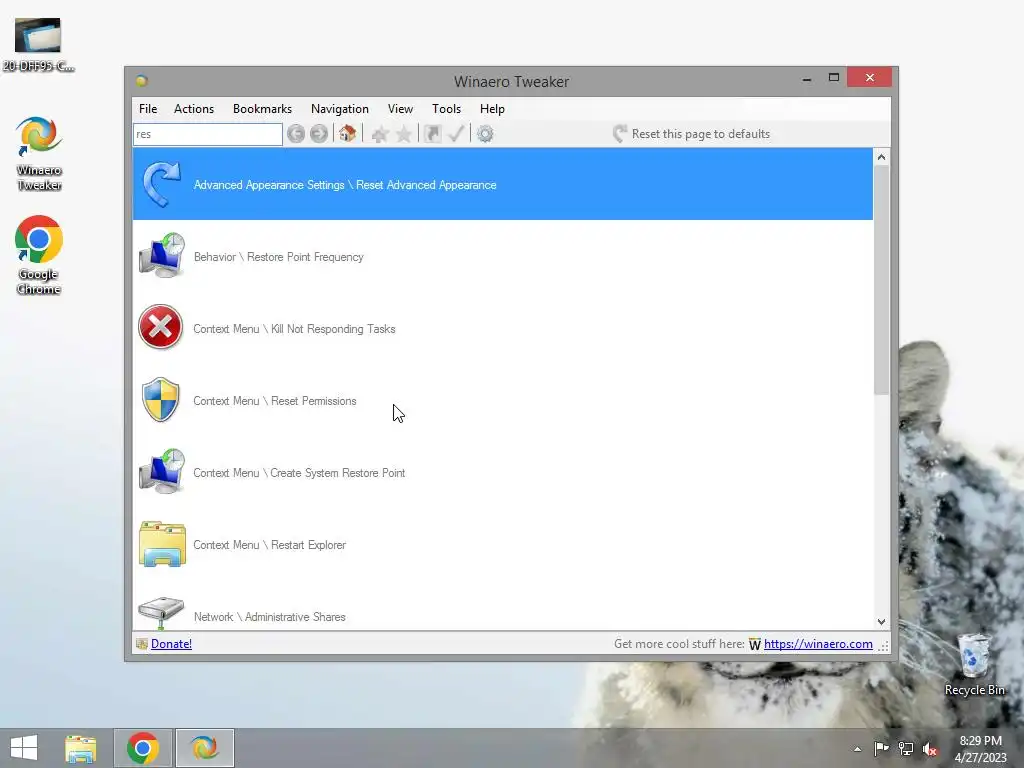Open the Bookmarks menu
This screenshot has width=1024, height=768.
pos(263,108)
